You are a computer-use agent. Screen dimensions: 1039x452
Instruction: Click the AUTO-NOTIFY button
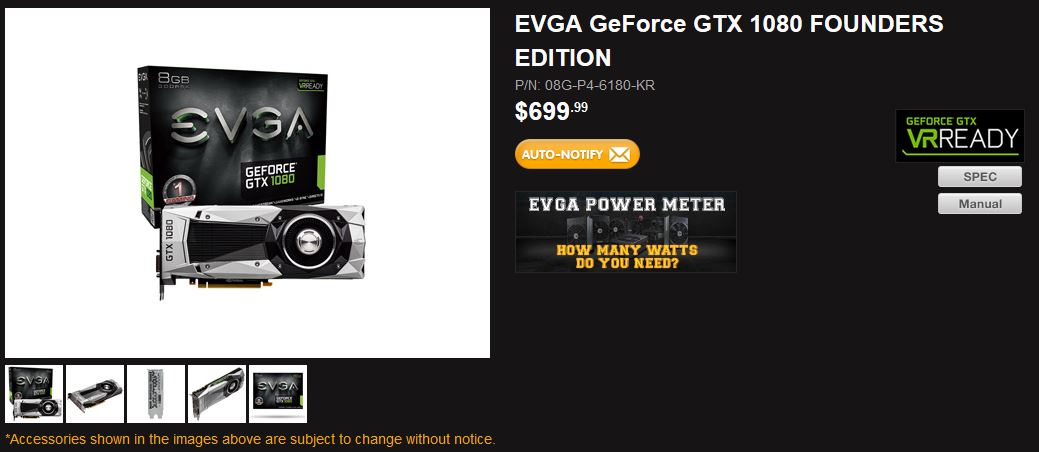point(577,154)
